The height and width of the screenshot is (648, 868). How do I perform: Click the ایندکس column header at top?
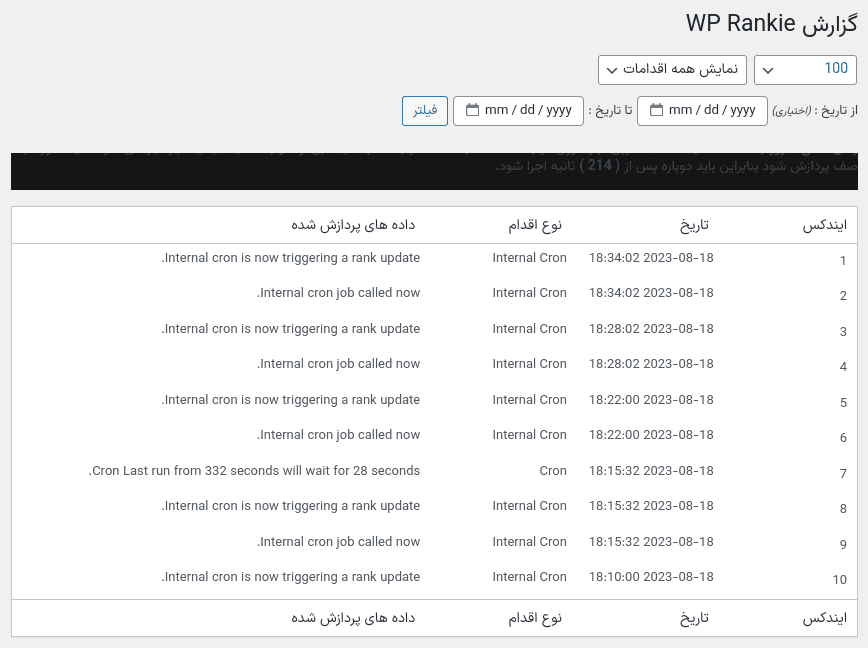(x=824, y=225)
